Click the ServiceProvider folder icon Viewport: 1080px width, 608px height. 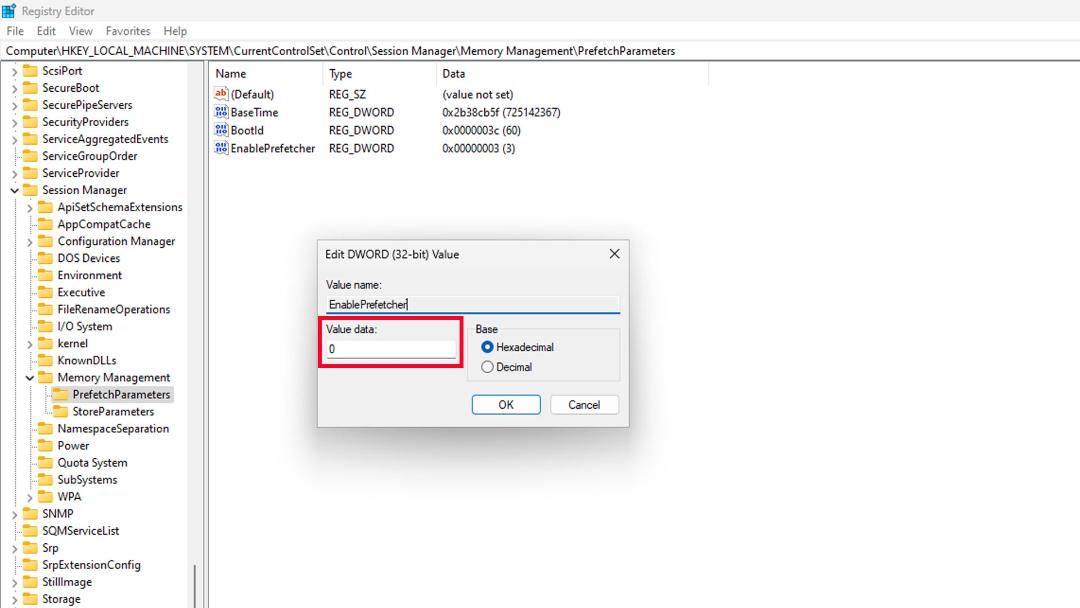(30, 173)
